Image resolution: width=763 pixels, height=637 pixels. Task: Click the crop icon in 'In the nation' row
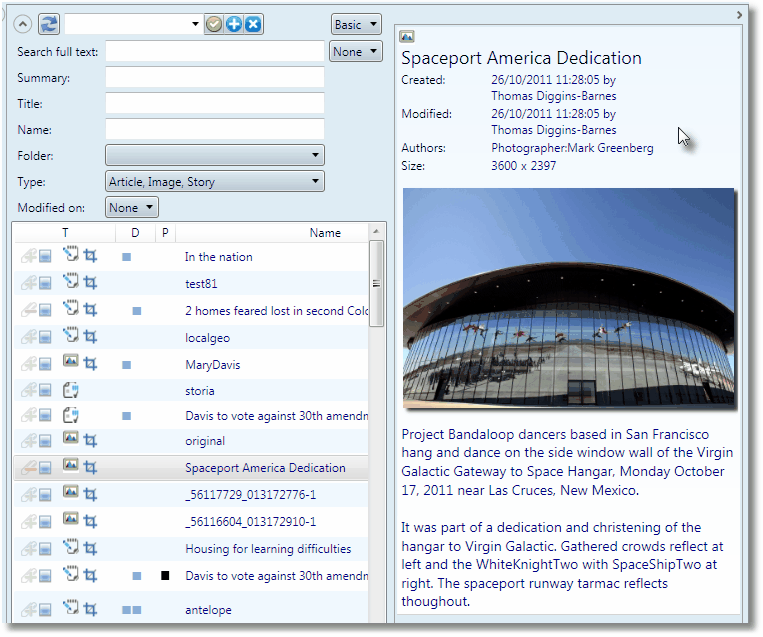[90, 255]
